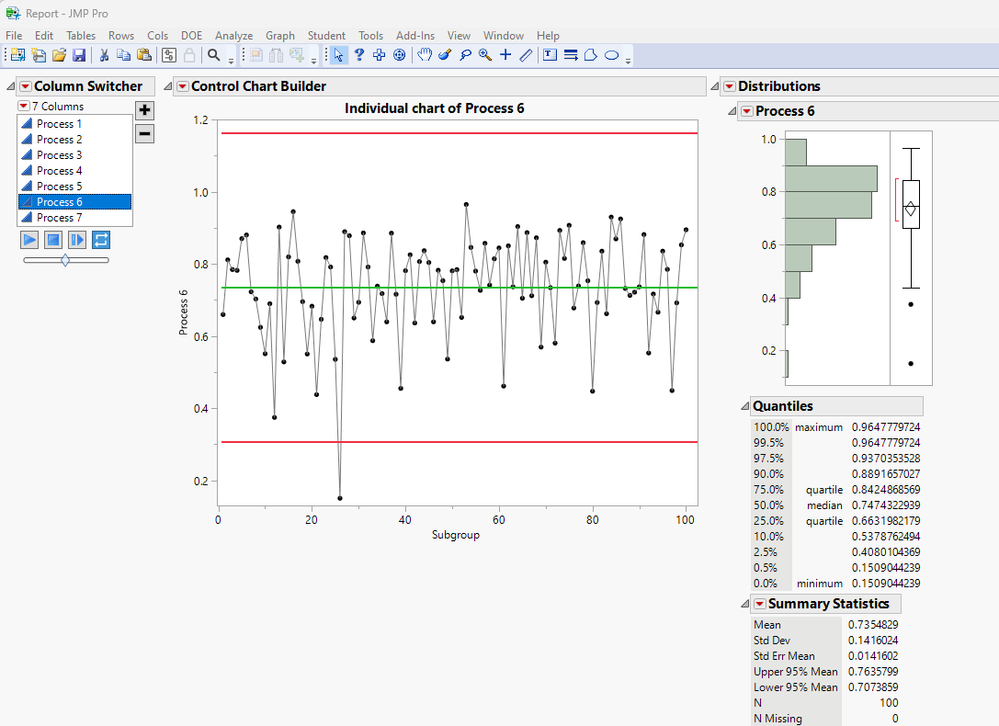This screenshot has width=999, height=726.
Task: Select the Help question mark tool
Action: coord(359,55)
